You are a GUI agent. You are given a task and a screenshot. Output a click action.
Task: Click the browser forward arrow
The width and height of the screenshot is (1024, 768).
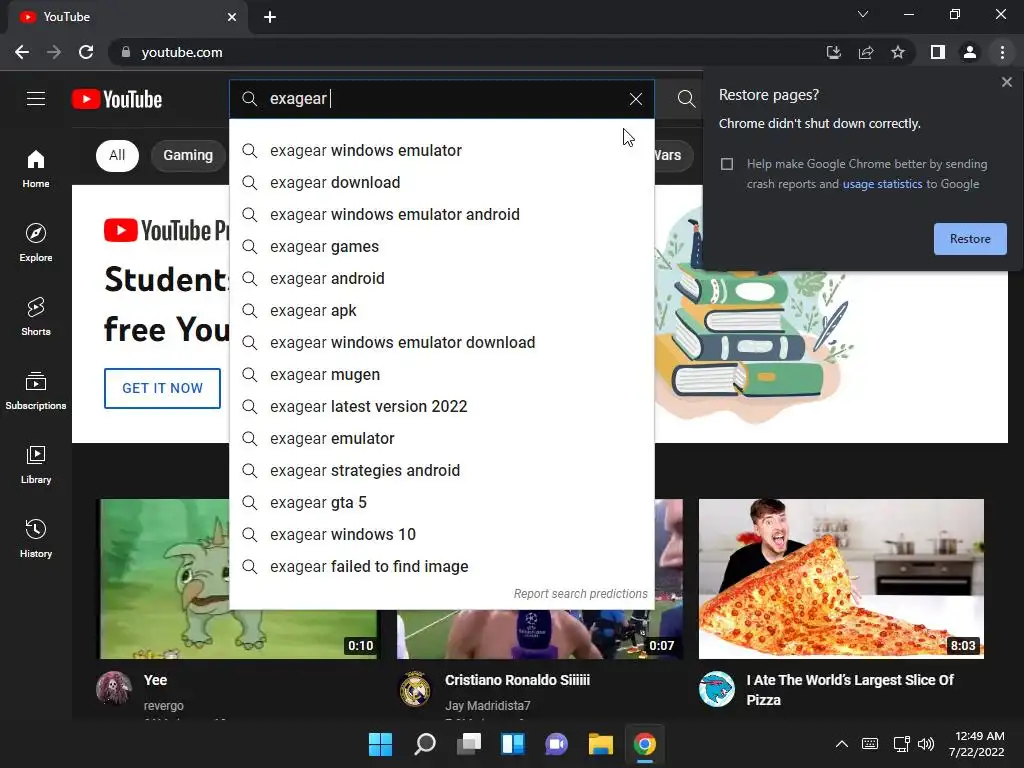pyautogui.click(x=54, y=52)
